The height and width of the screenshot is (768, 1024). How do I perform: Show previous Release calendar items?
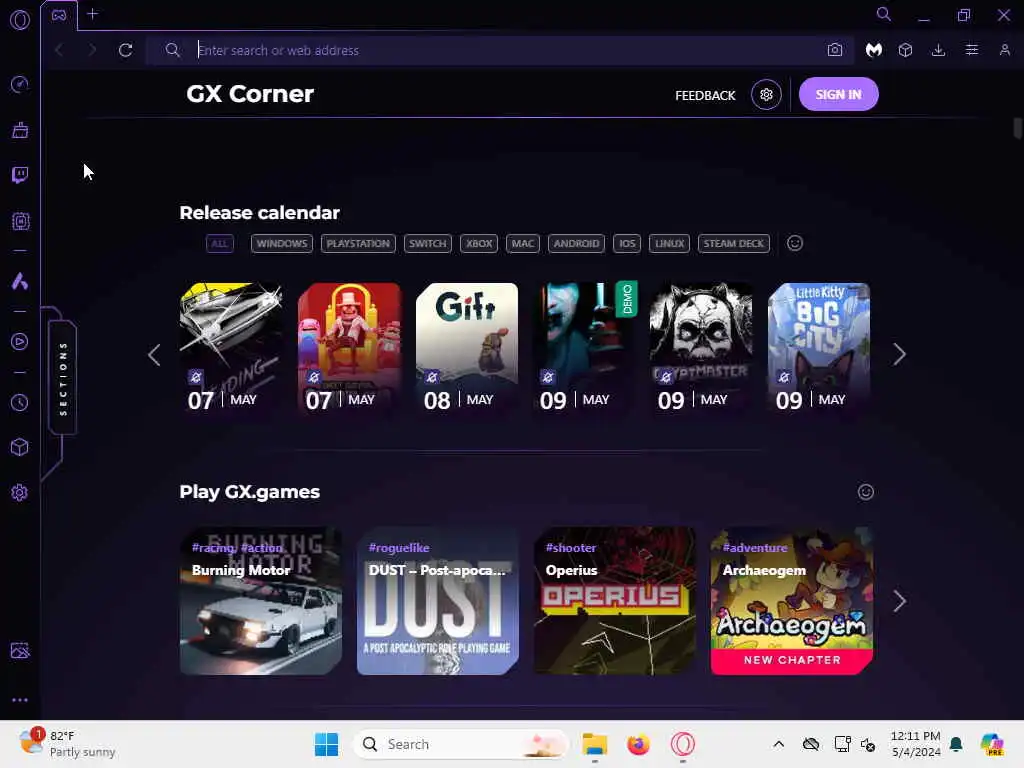pos(154,355)
